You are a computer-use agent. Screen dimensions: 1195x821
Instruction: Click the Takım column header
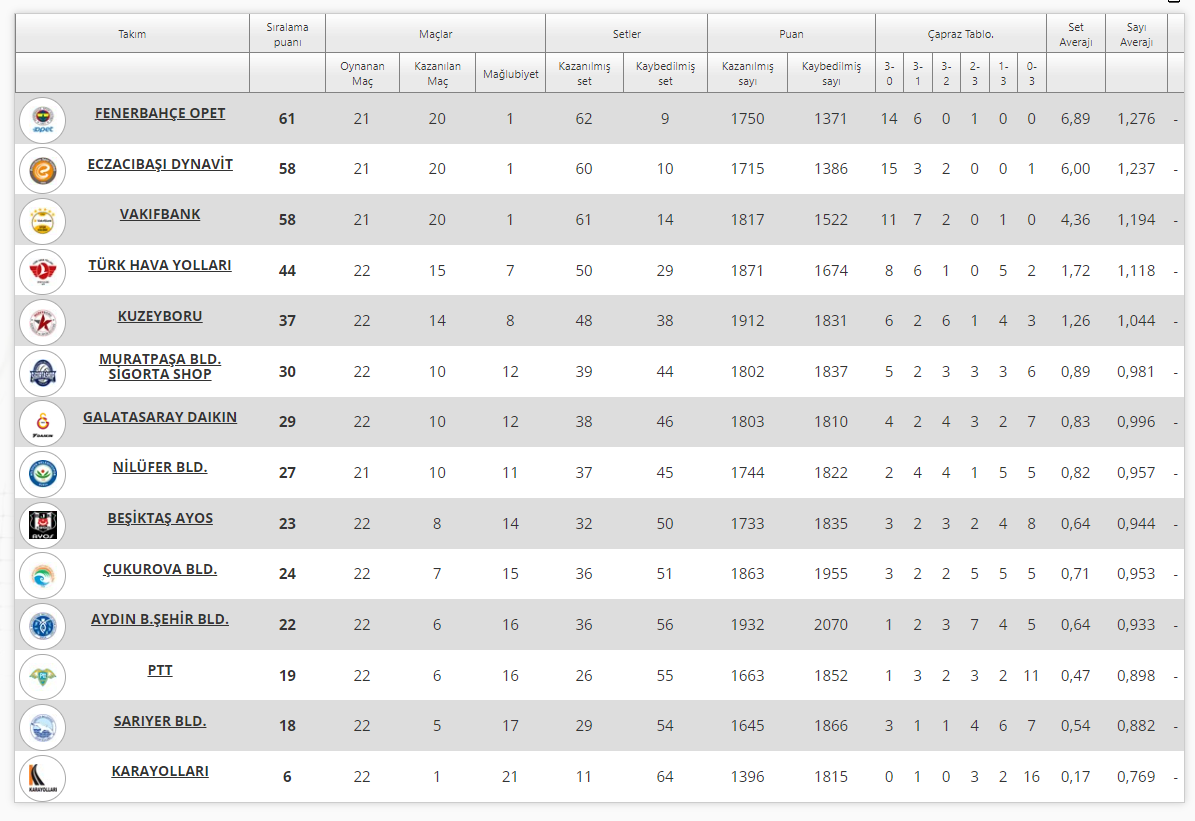132,34
